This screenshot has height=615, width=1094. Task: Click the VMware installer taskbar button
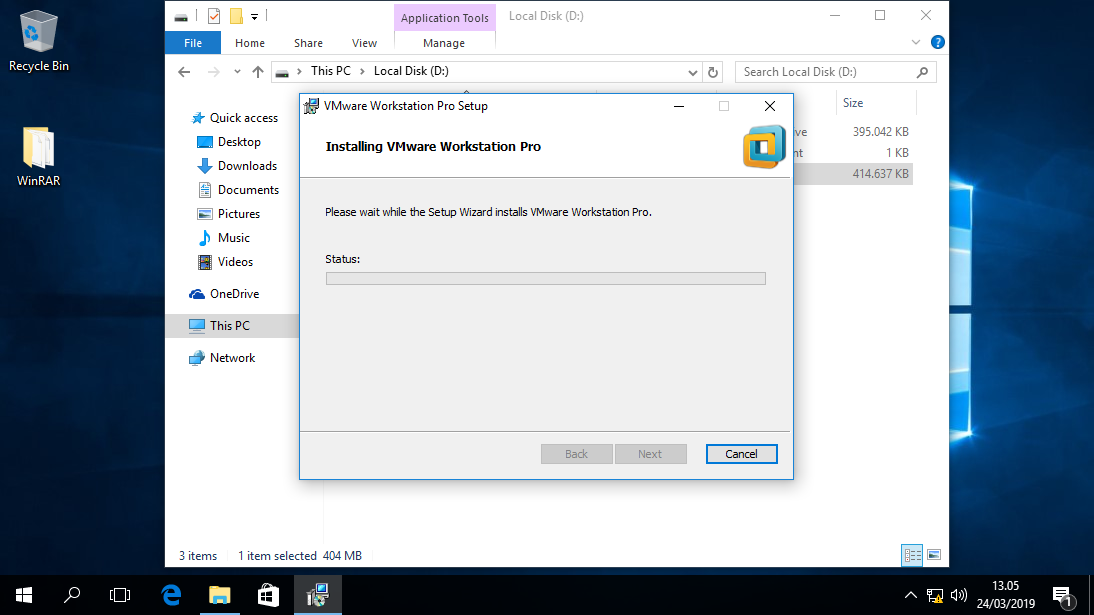317,595
